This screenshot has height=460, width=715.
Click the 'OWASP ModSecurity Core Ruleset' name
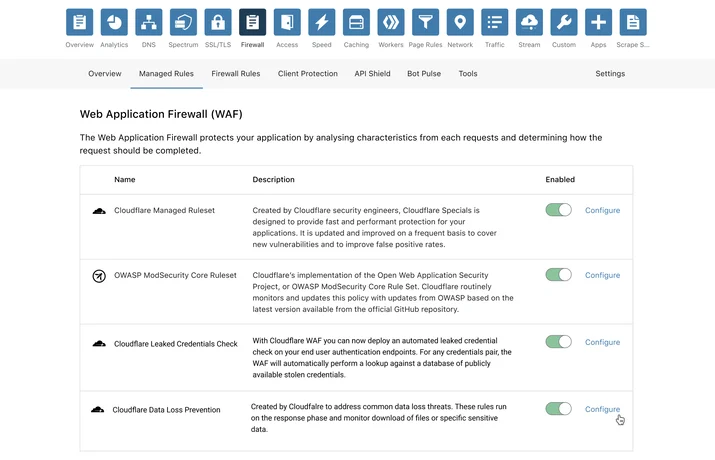click(x=175, y=275)
